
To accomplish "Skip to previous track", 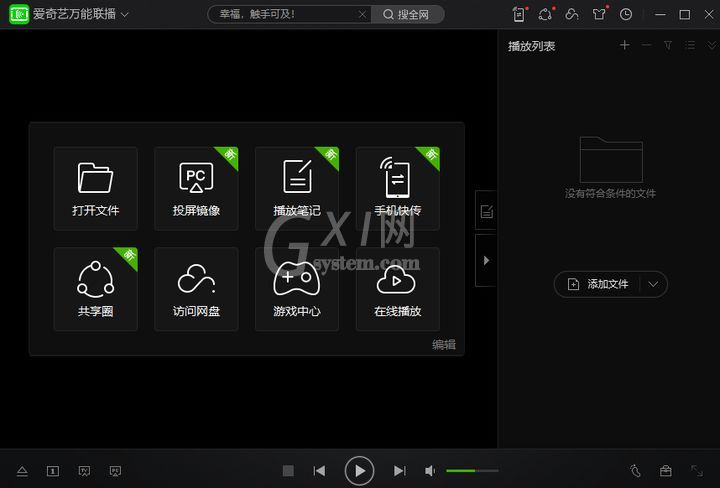I will 319,471.
